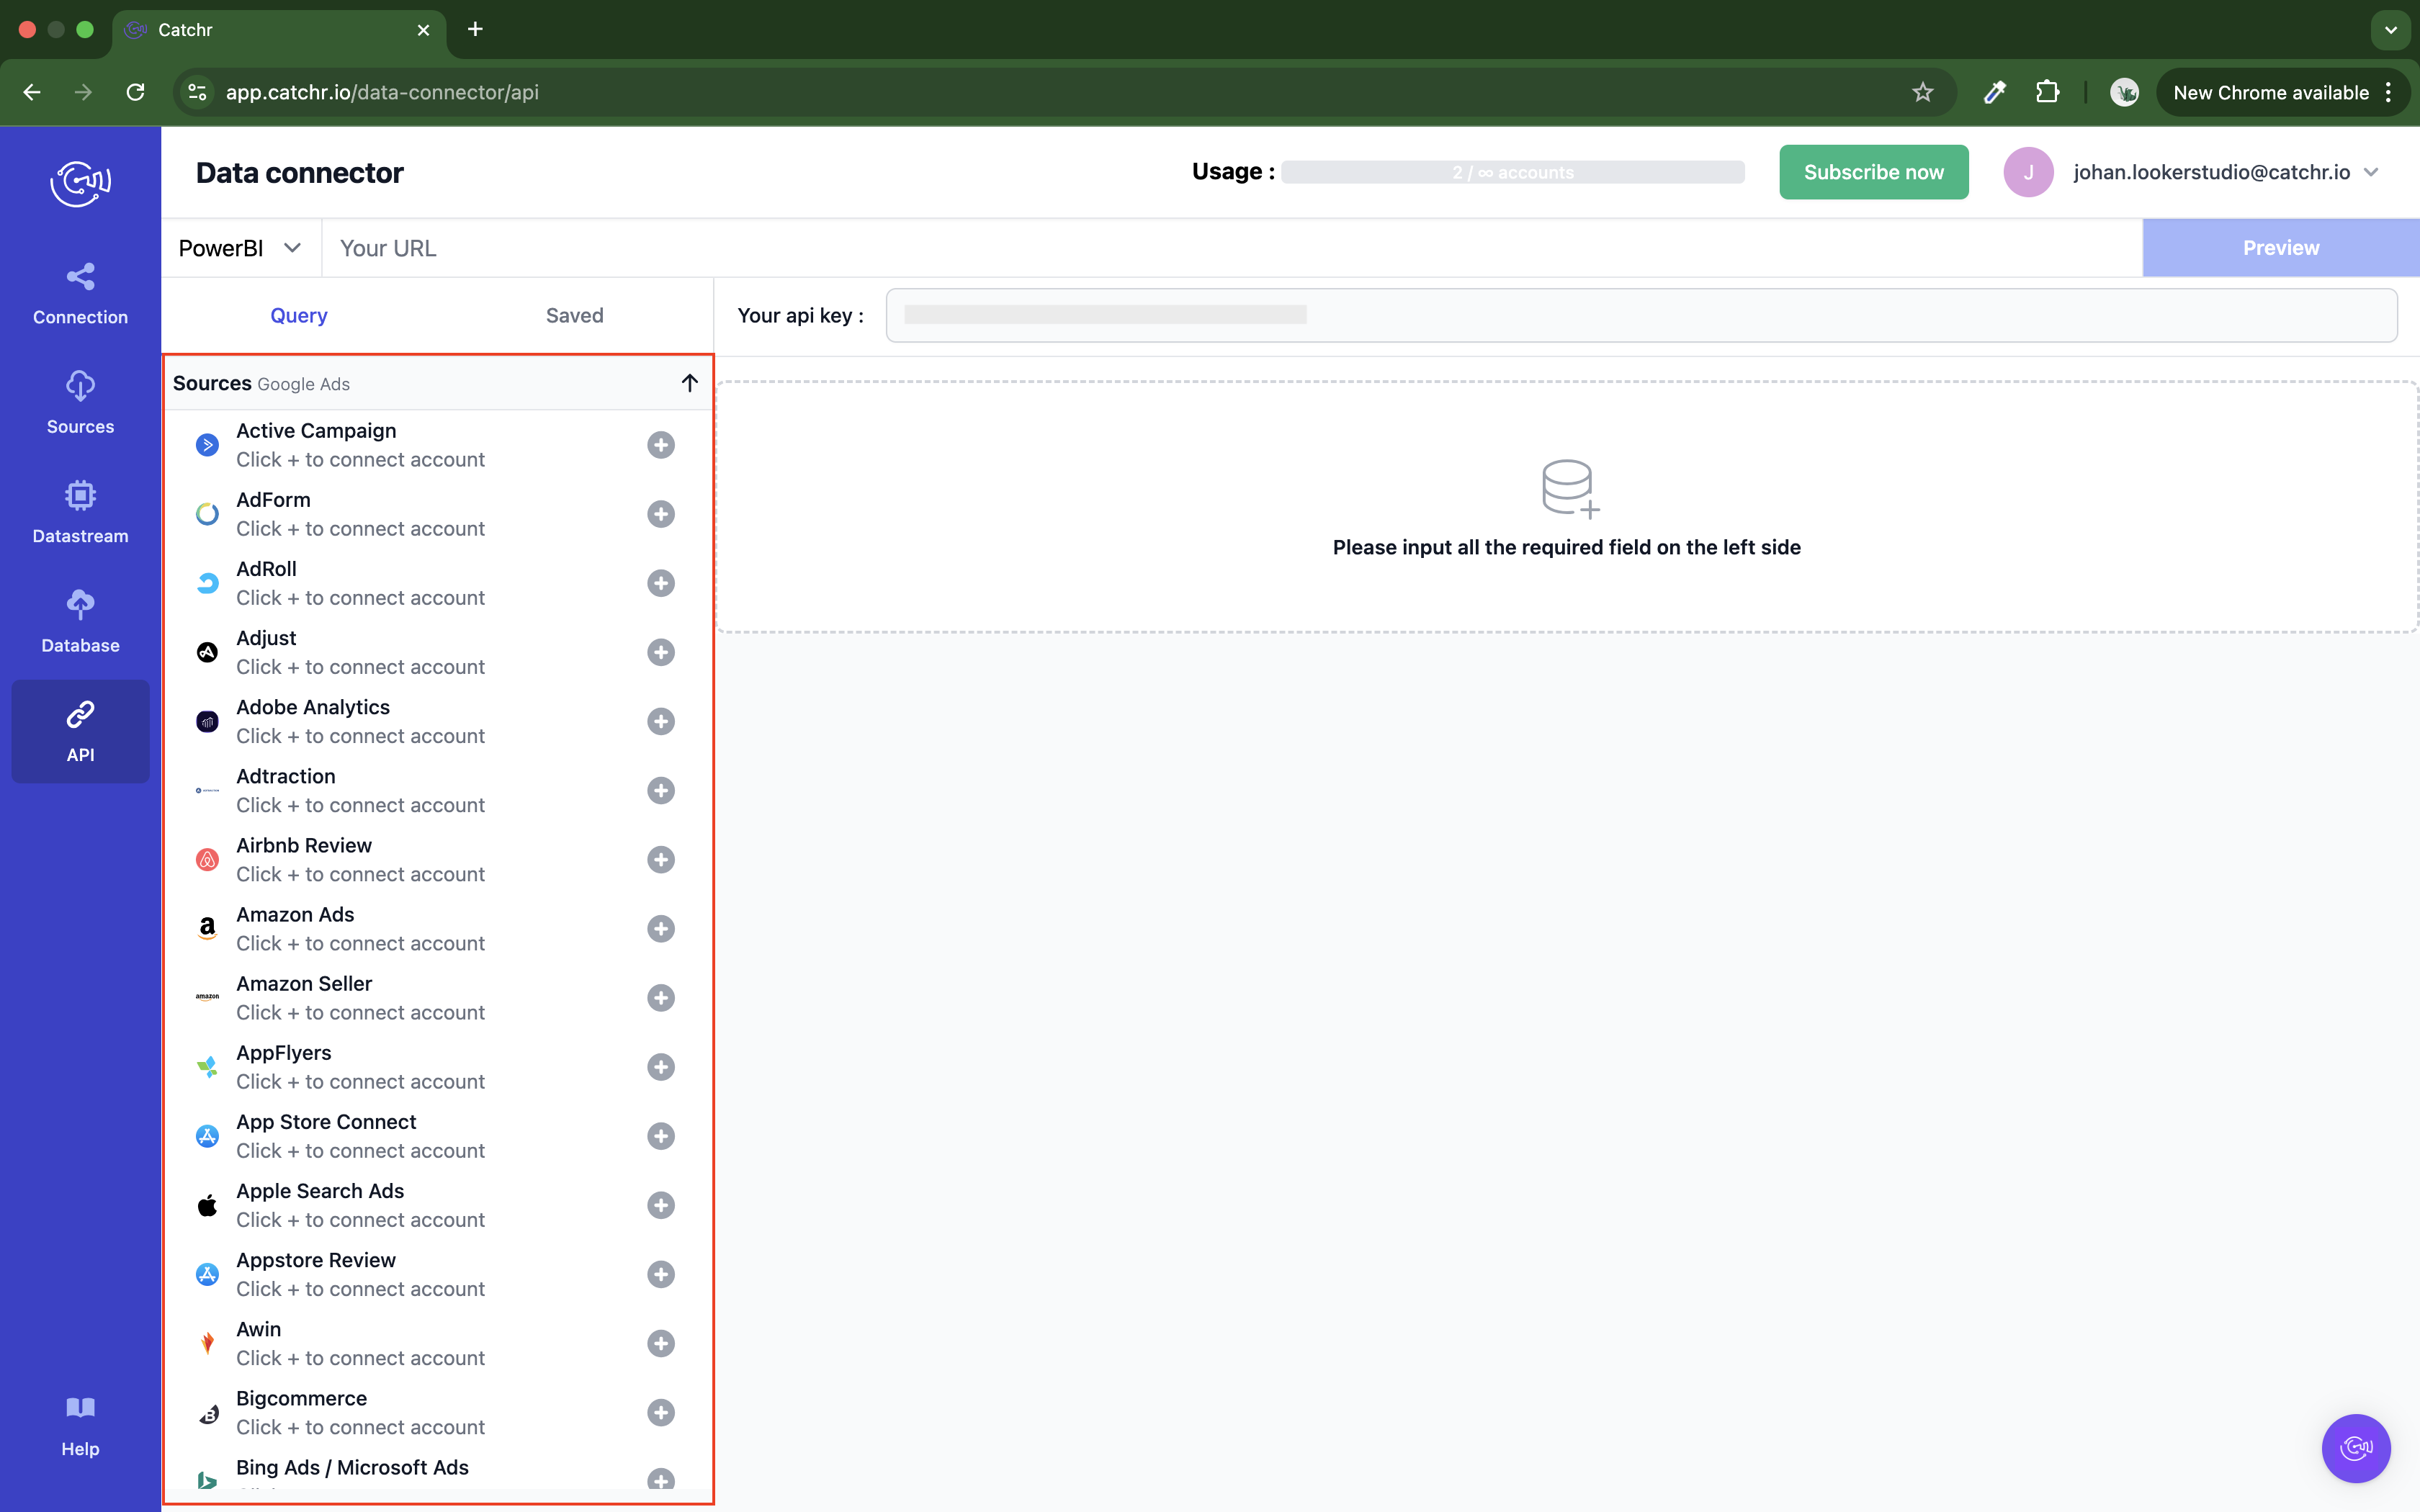2420x1512 pixels.
Task: Click the Catchr logo in sidebar
Action: point(80,183)
